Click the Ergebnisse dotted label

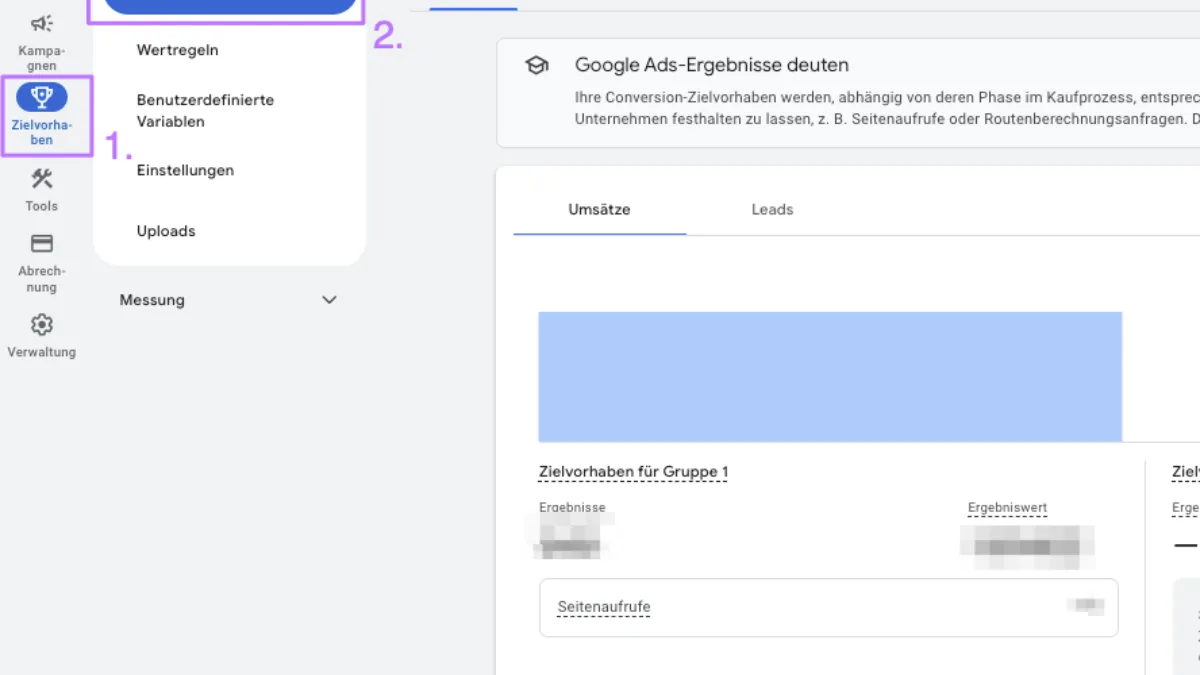coord(572,507)
